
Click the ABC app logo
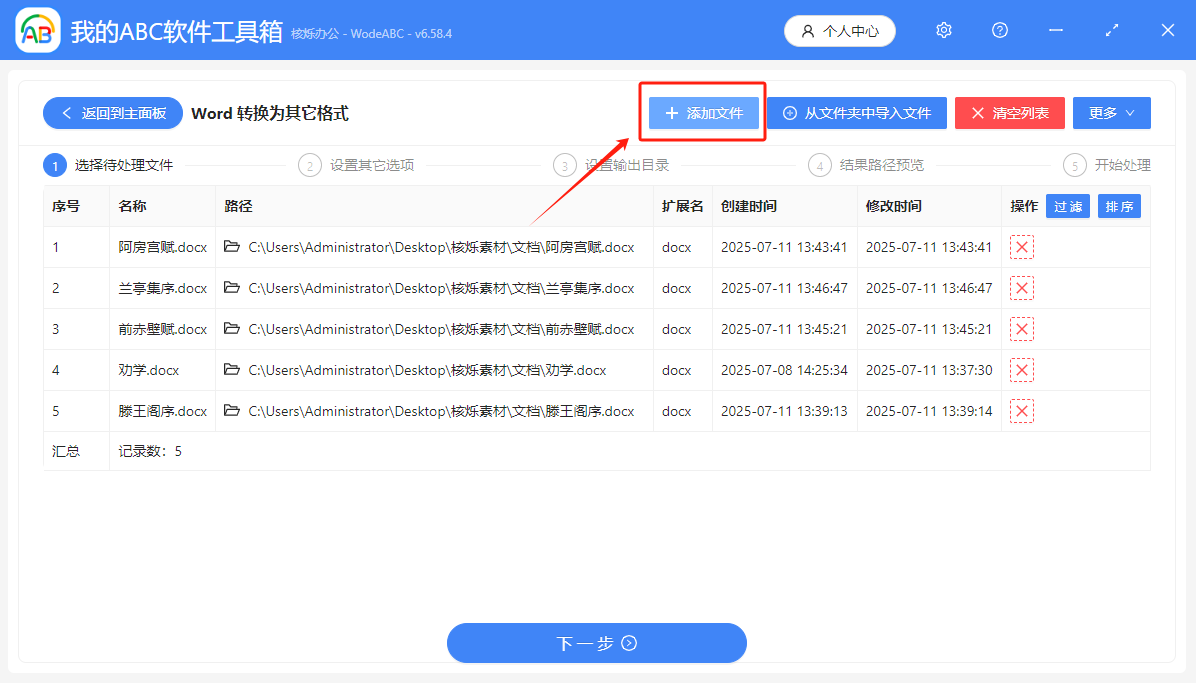coord(37,30)
